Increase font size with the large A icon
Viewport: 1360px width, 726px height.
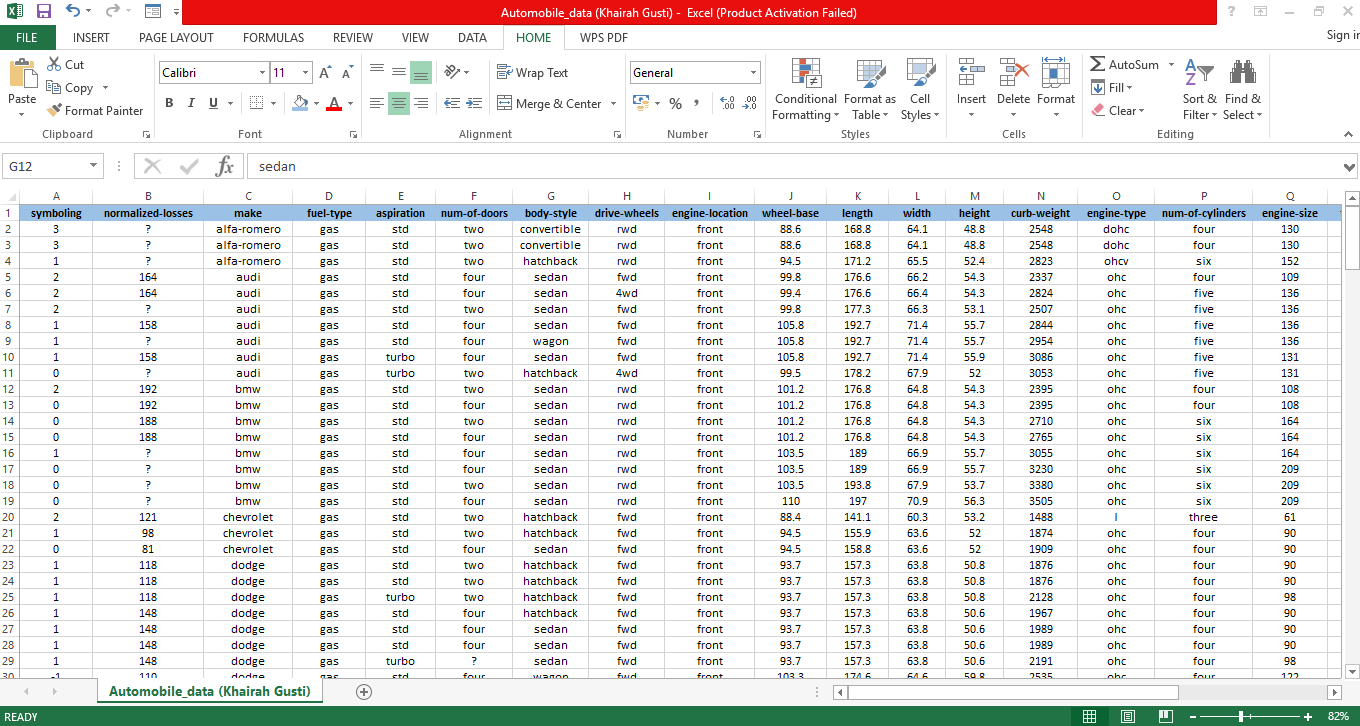[x=325, y=73]
